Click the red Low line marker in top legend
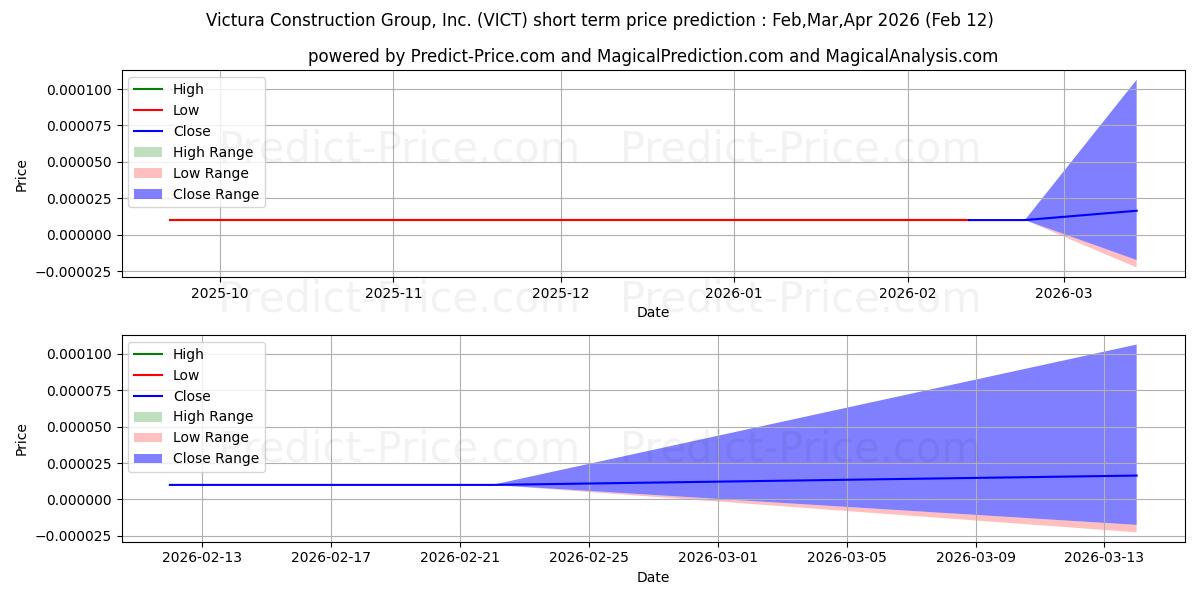This screenshot has height=600, width=1200. pos(148,110)
